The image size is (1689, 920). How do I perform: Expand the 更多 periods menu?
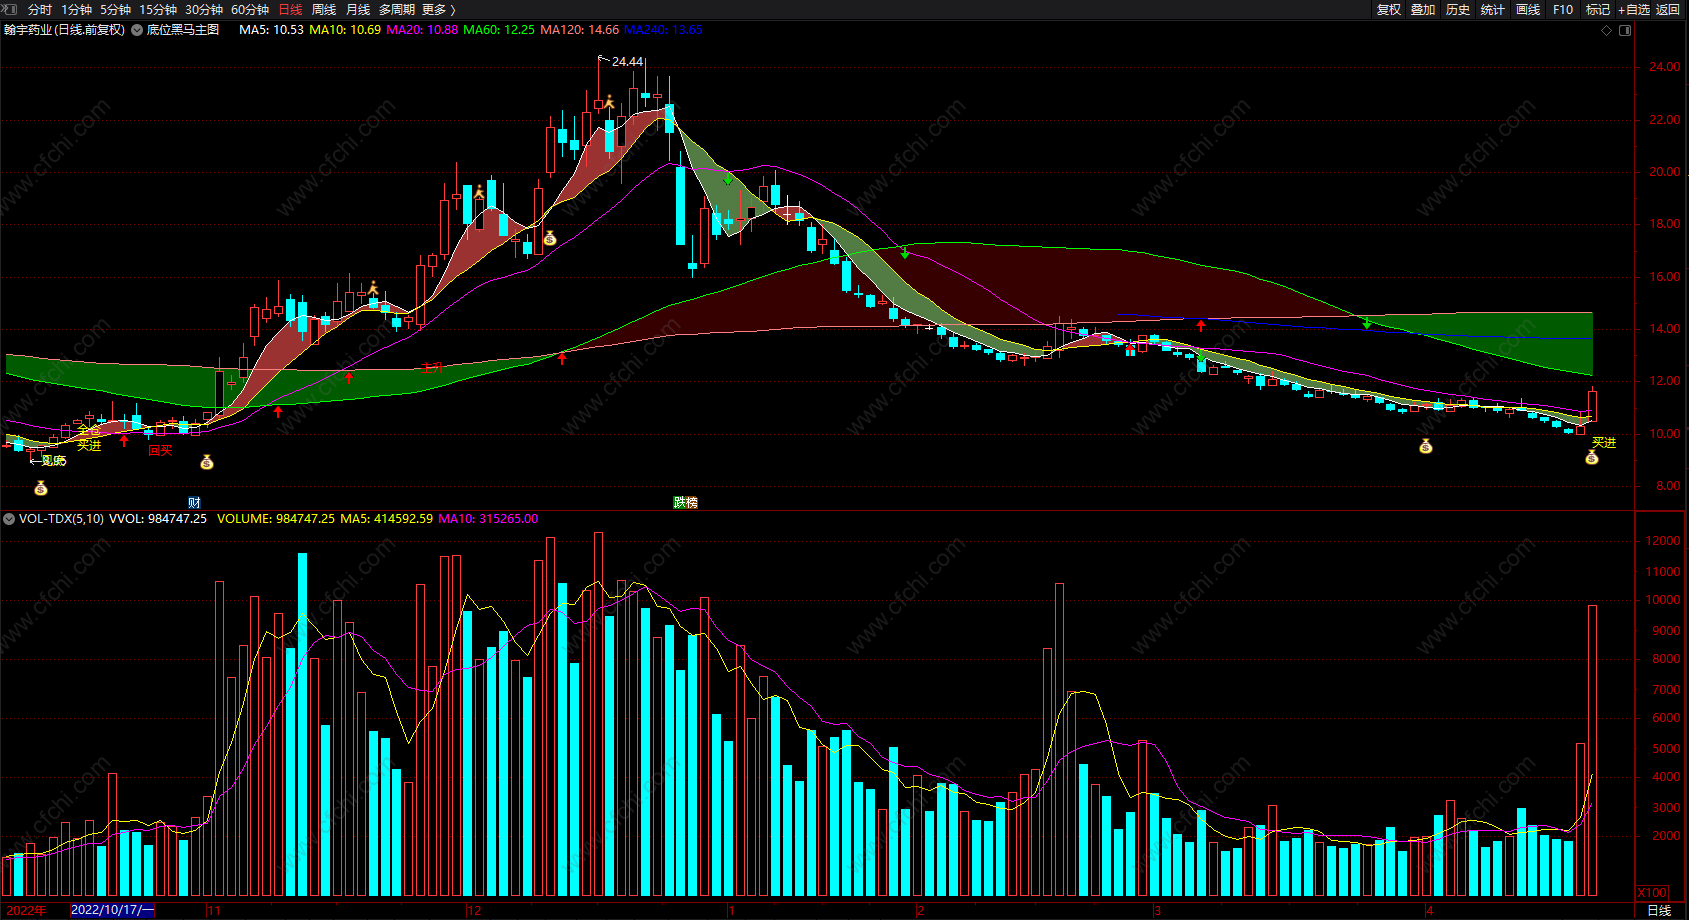point(439,9)
